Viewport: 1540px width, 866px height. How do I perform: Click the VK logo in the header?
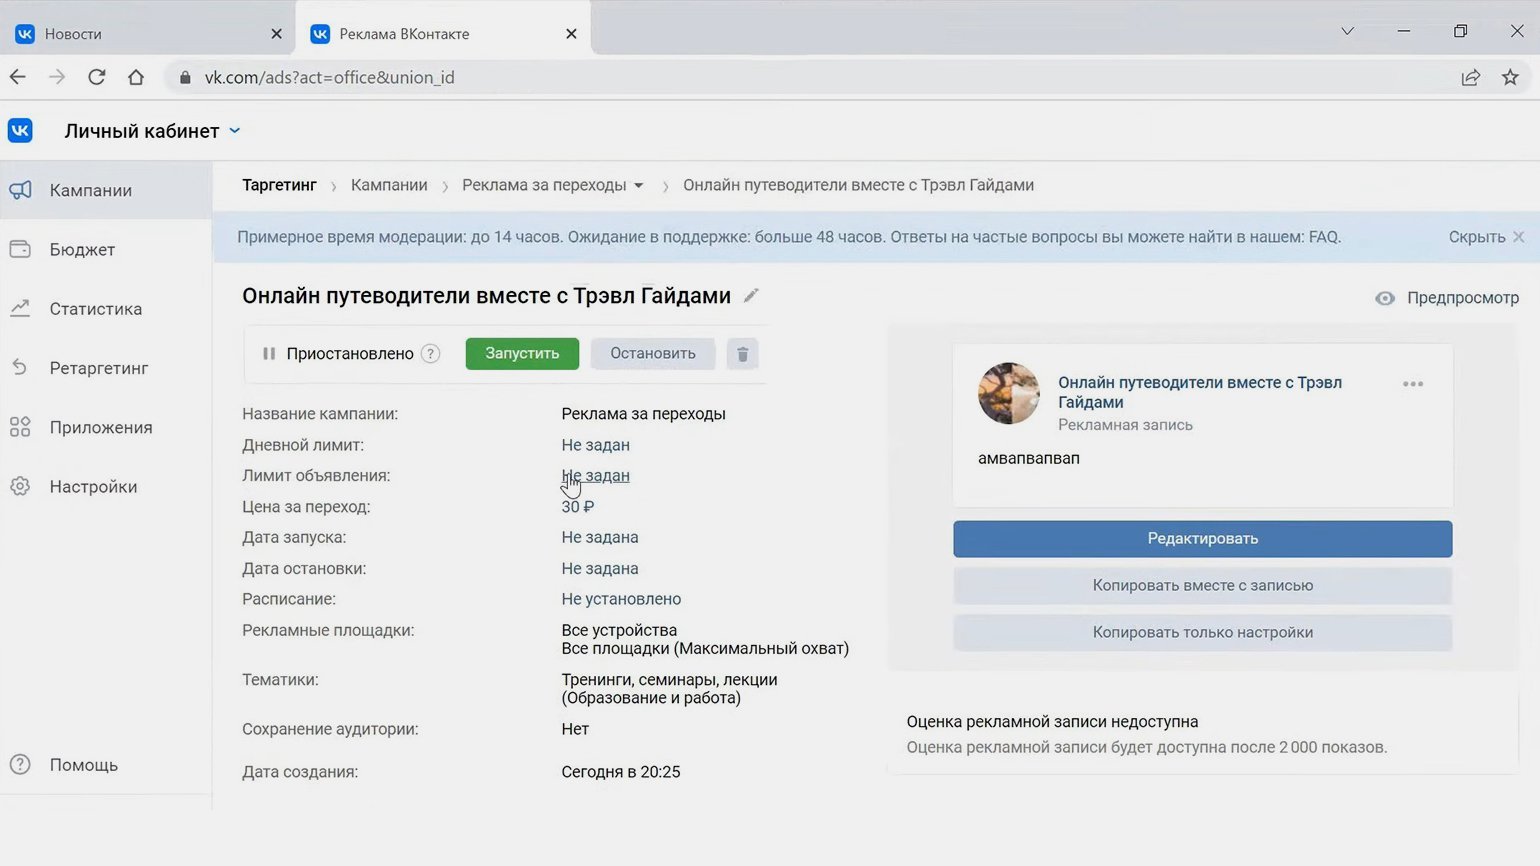tap(20, 131)
